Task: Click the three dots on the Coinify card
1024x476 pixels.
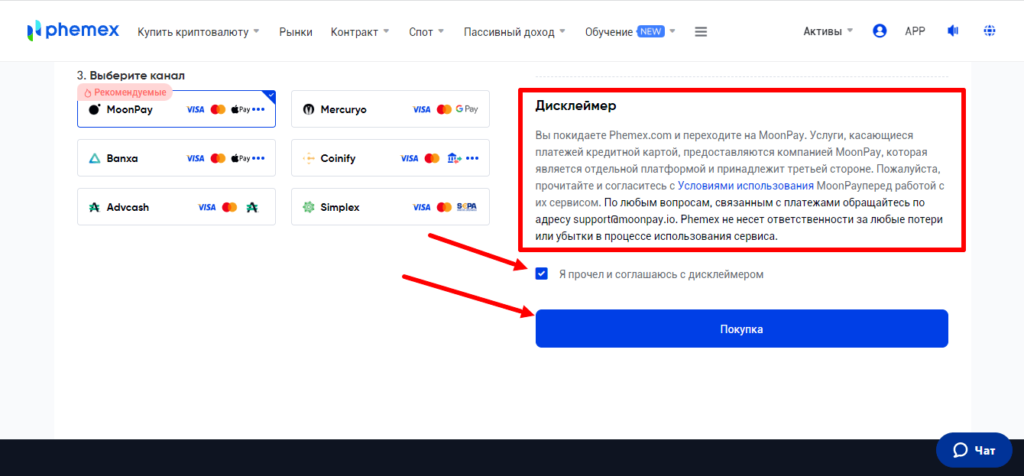Action: [x=472, y=158]
